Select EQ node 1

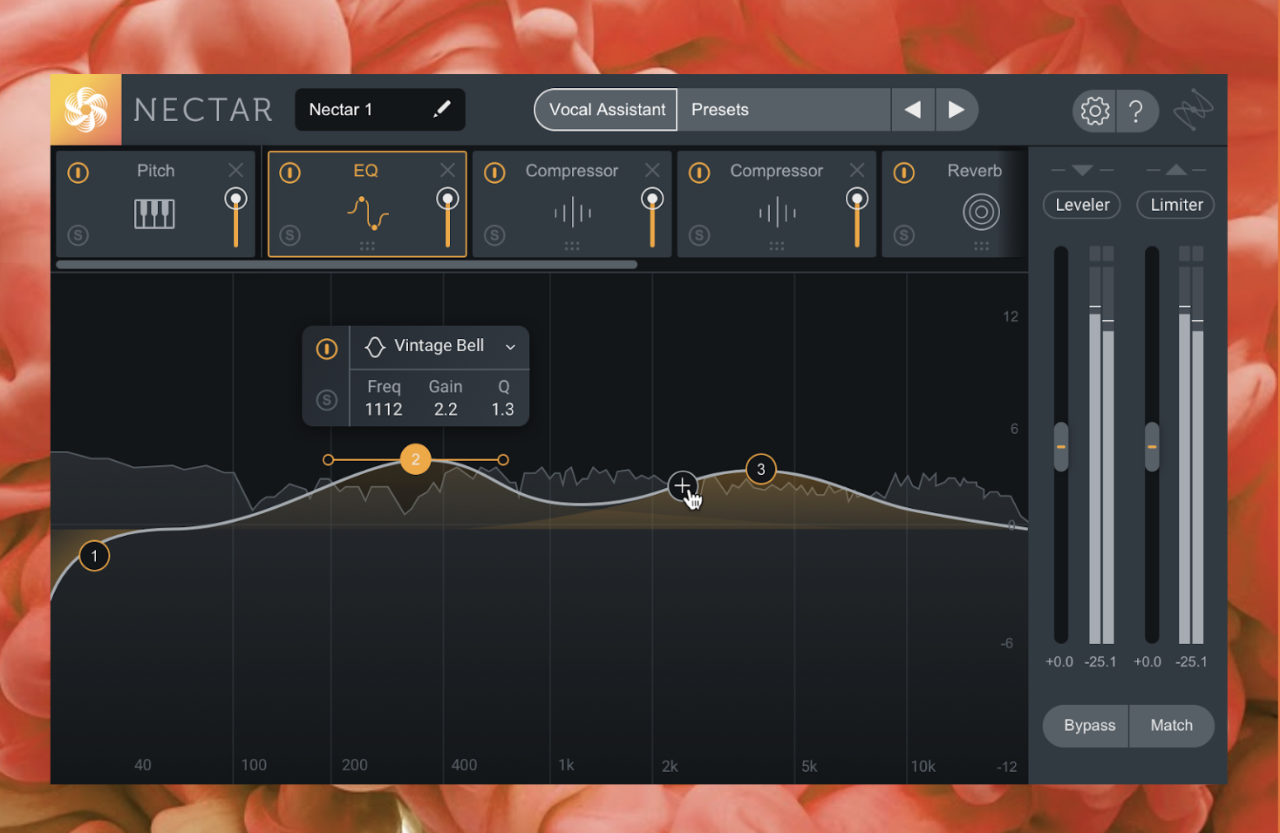[x=94, y=556]
